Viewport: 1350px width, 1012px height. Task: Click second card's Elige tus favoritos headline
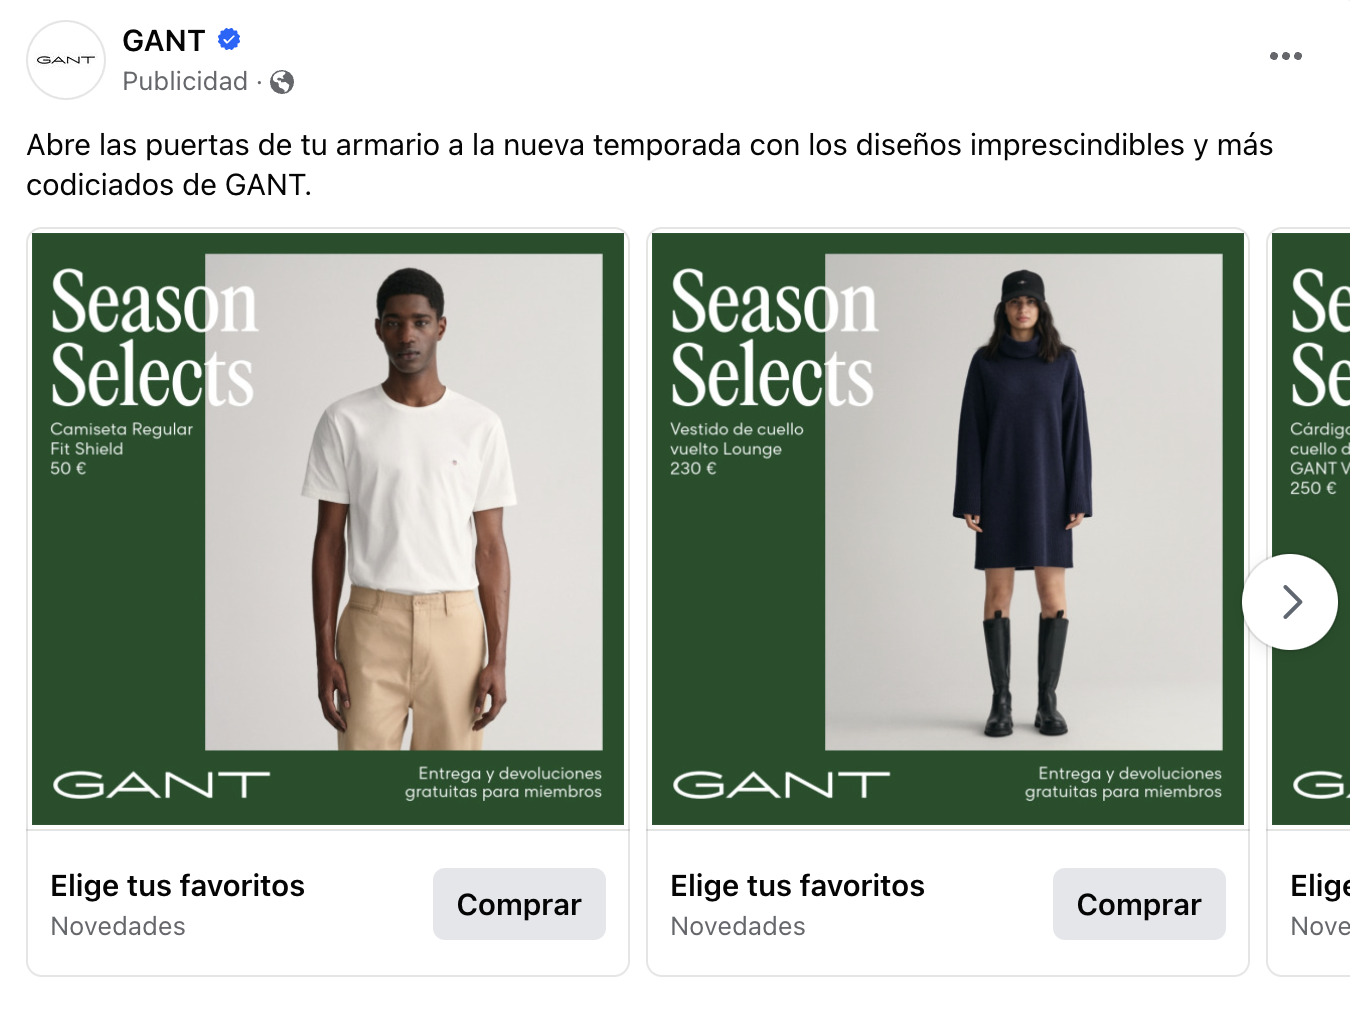coord(798,886)
